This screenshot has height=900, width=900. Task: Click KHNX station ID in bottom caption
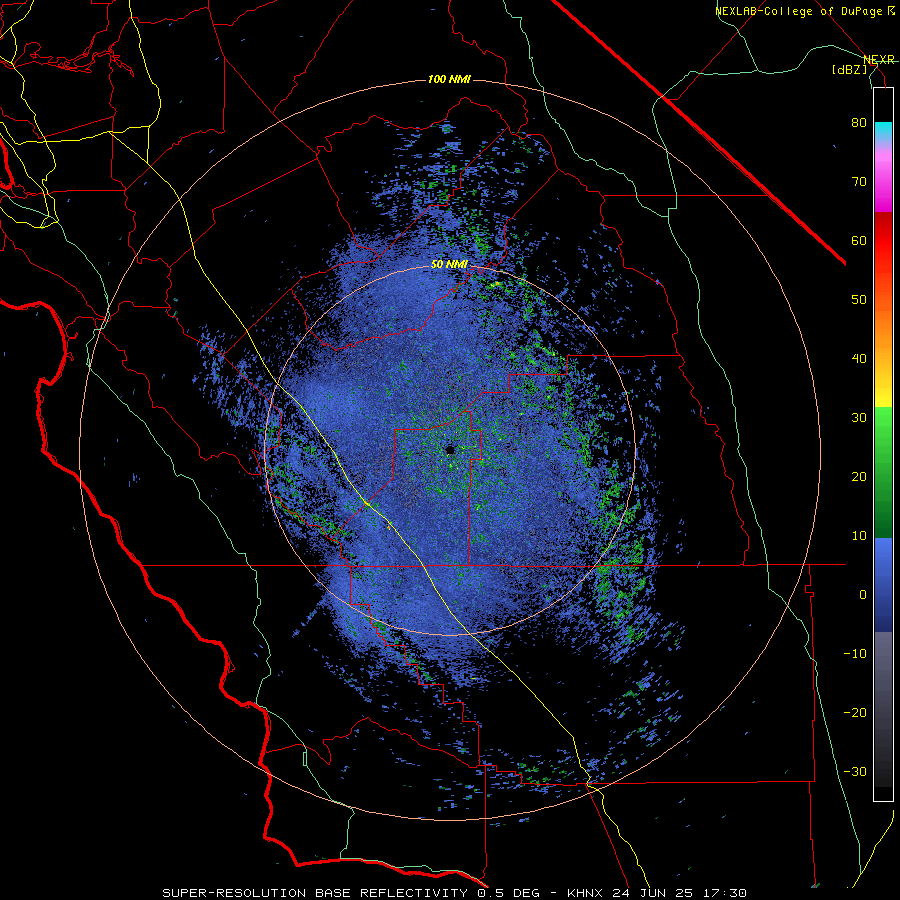584,893
